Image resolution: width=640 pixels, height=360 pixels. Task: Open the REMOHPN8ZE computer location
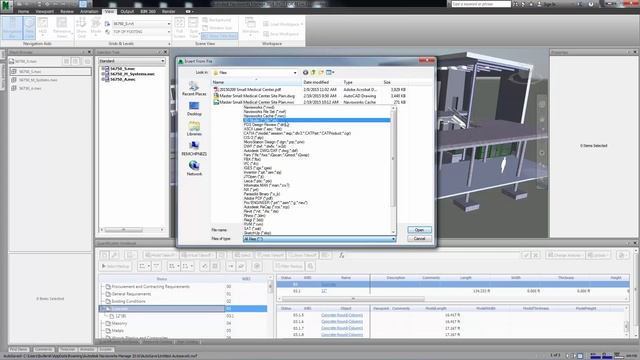point(194,149)
